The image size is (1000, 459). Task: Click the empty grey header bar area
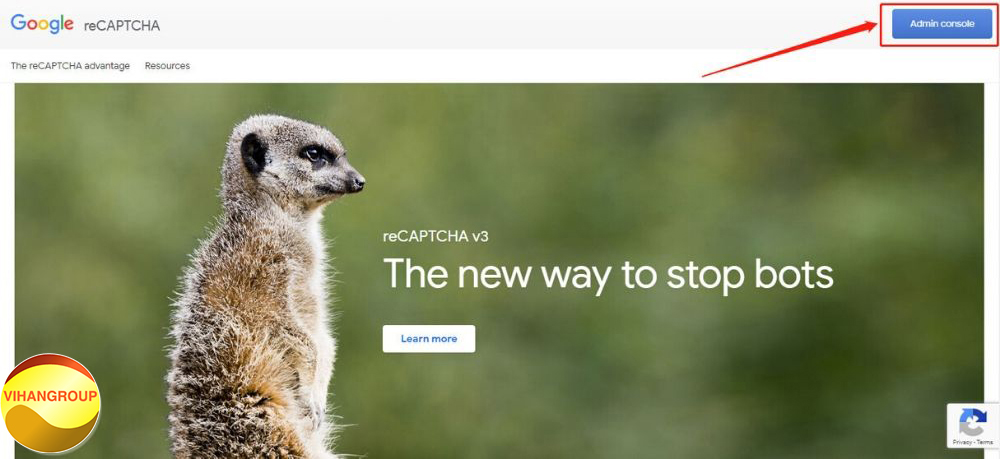pyautogui.click(x=510, y=24)
